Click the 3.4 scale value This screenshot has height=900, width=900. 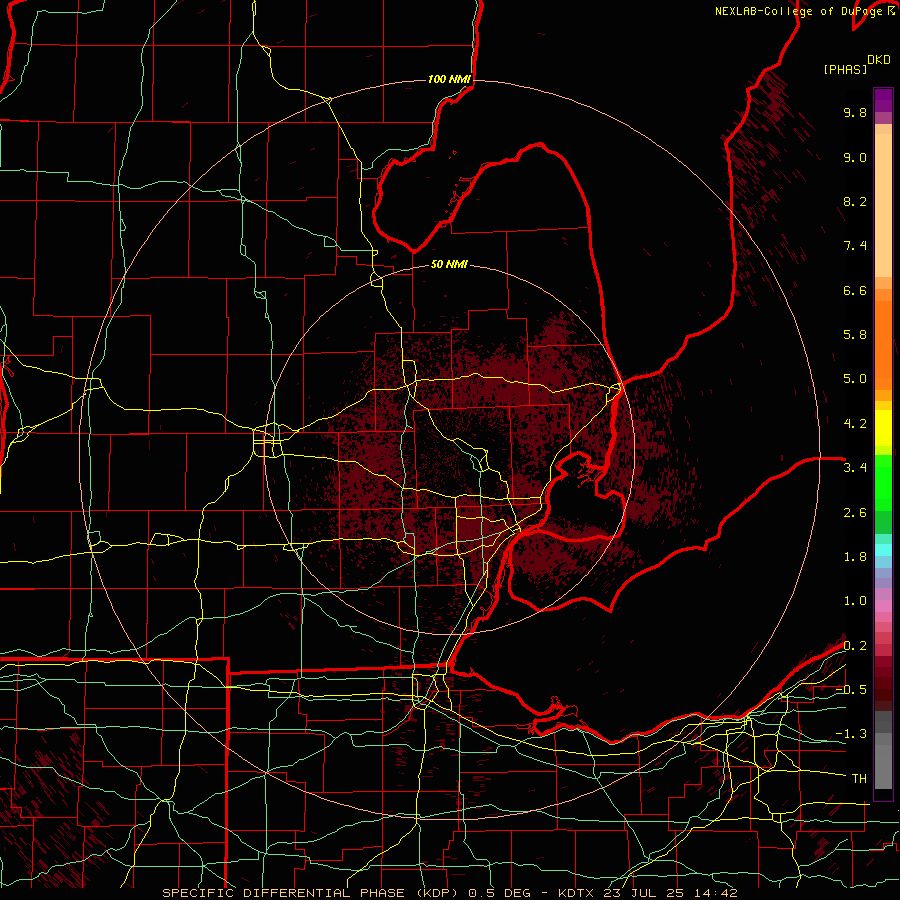pos(855,468)
